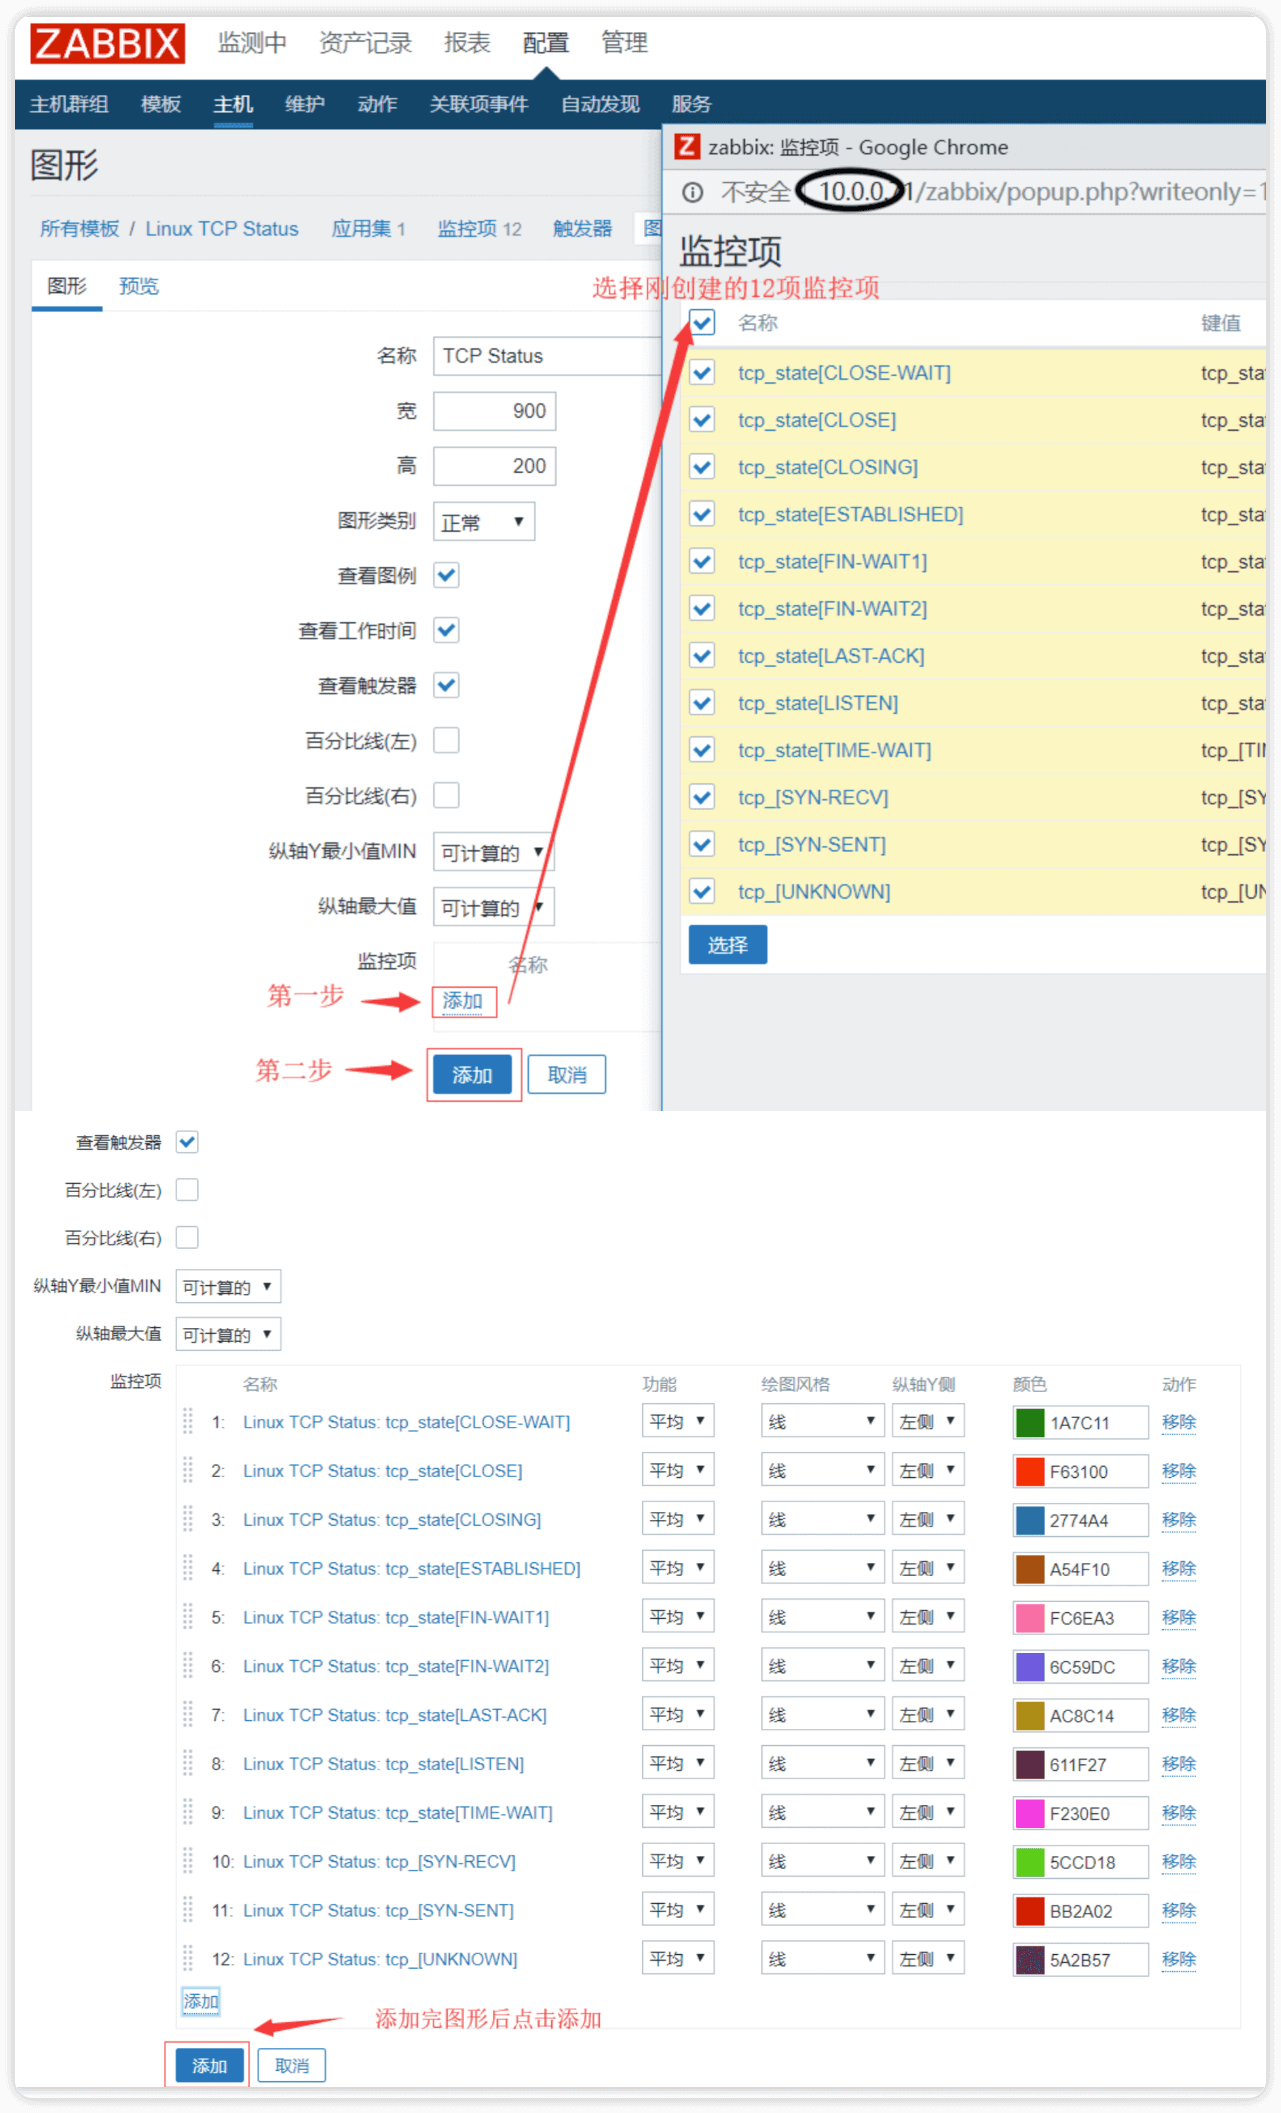The height and width of the screenshot is (2113, 1281).
Task: Click the Zabbix favicon in popup title
Action: click(686, 146)
